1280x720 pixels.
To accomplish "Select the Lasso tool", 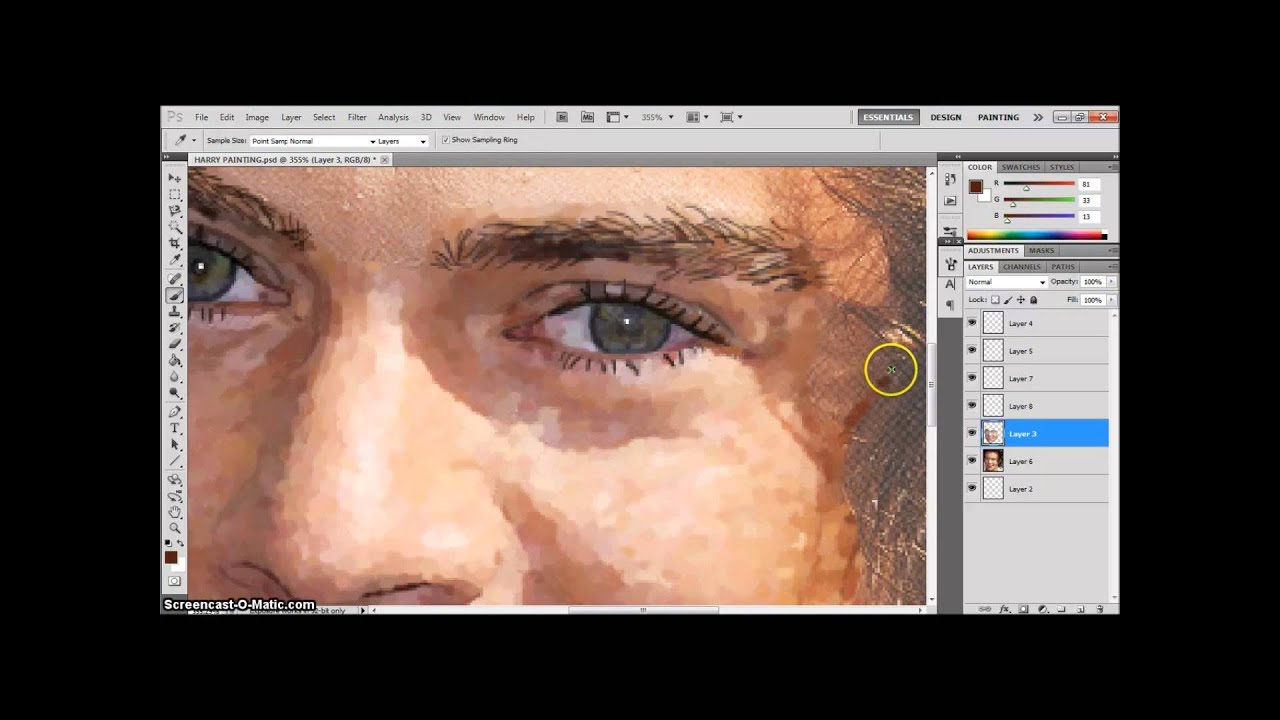I will pos(175,211).
